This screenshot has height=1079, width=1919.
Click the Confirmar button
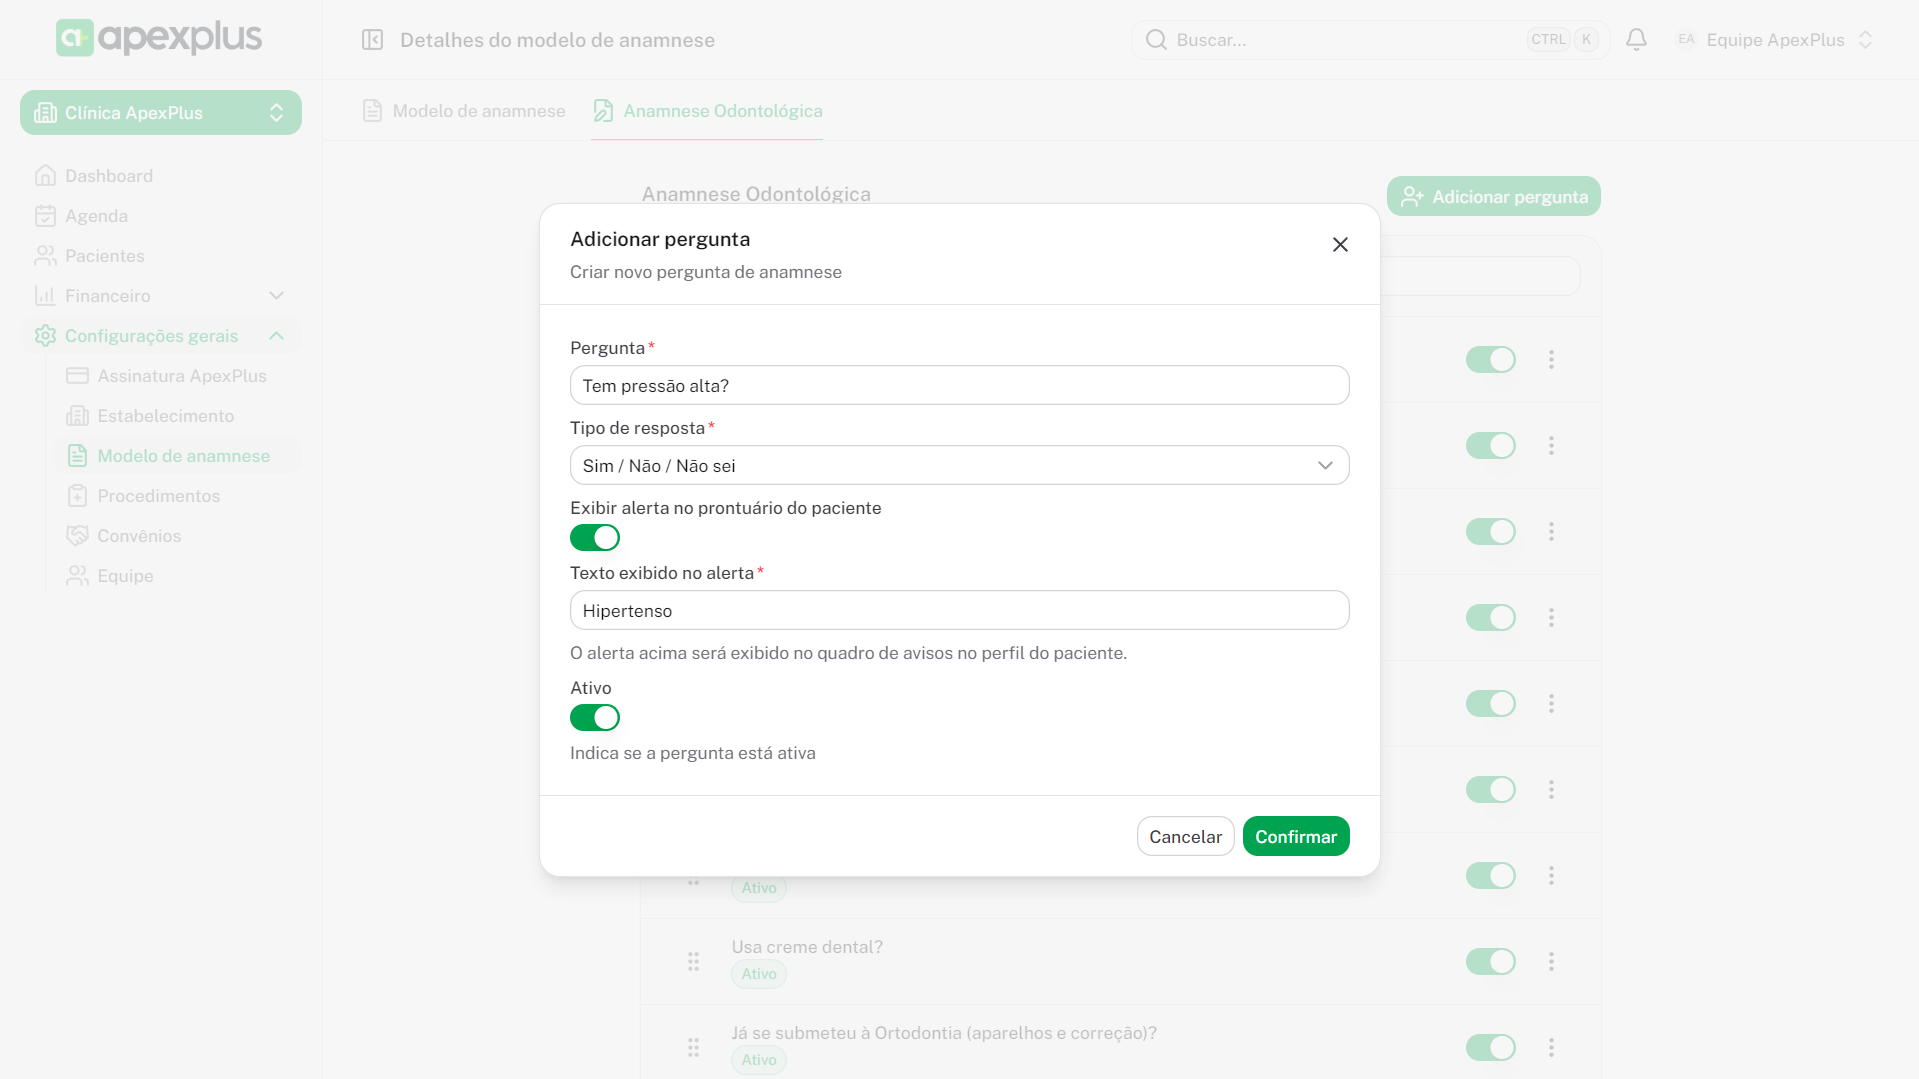pyautogui.click(x=1295, y=837)
